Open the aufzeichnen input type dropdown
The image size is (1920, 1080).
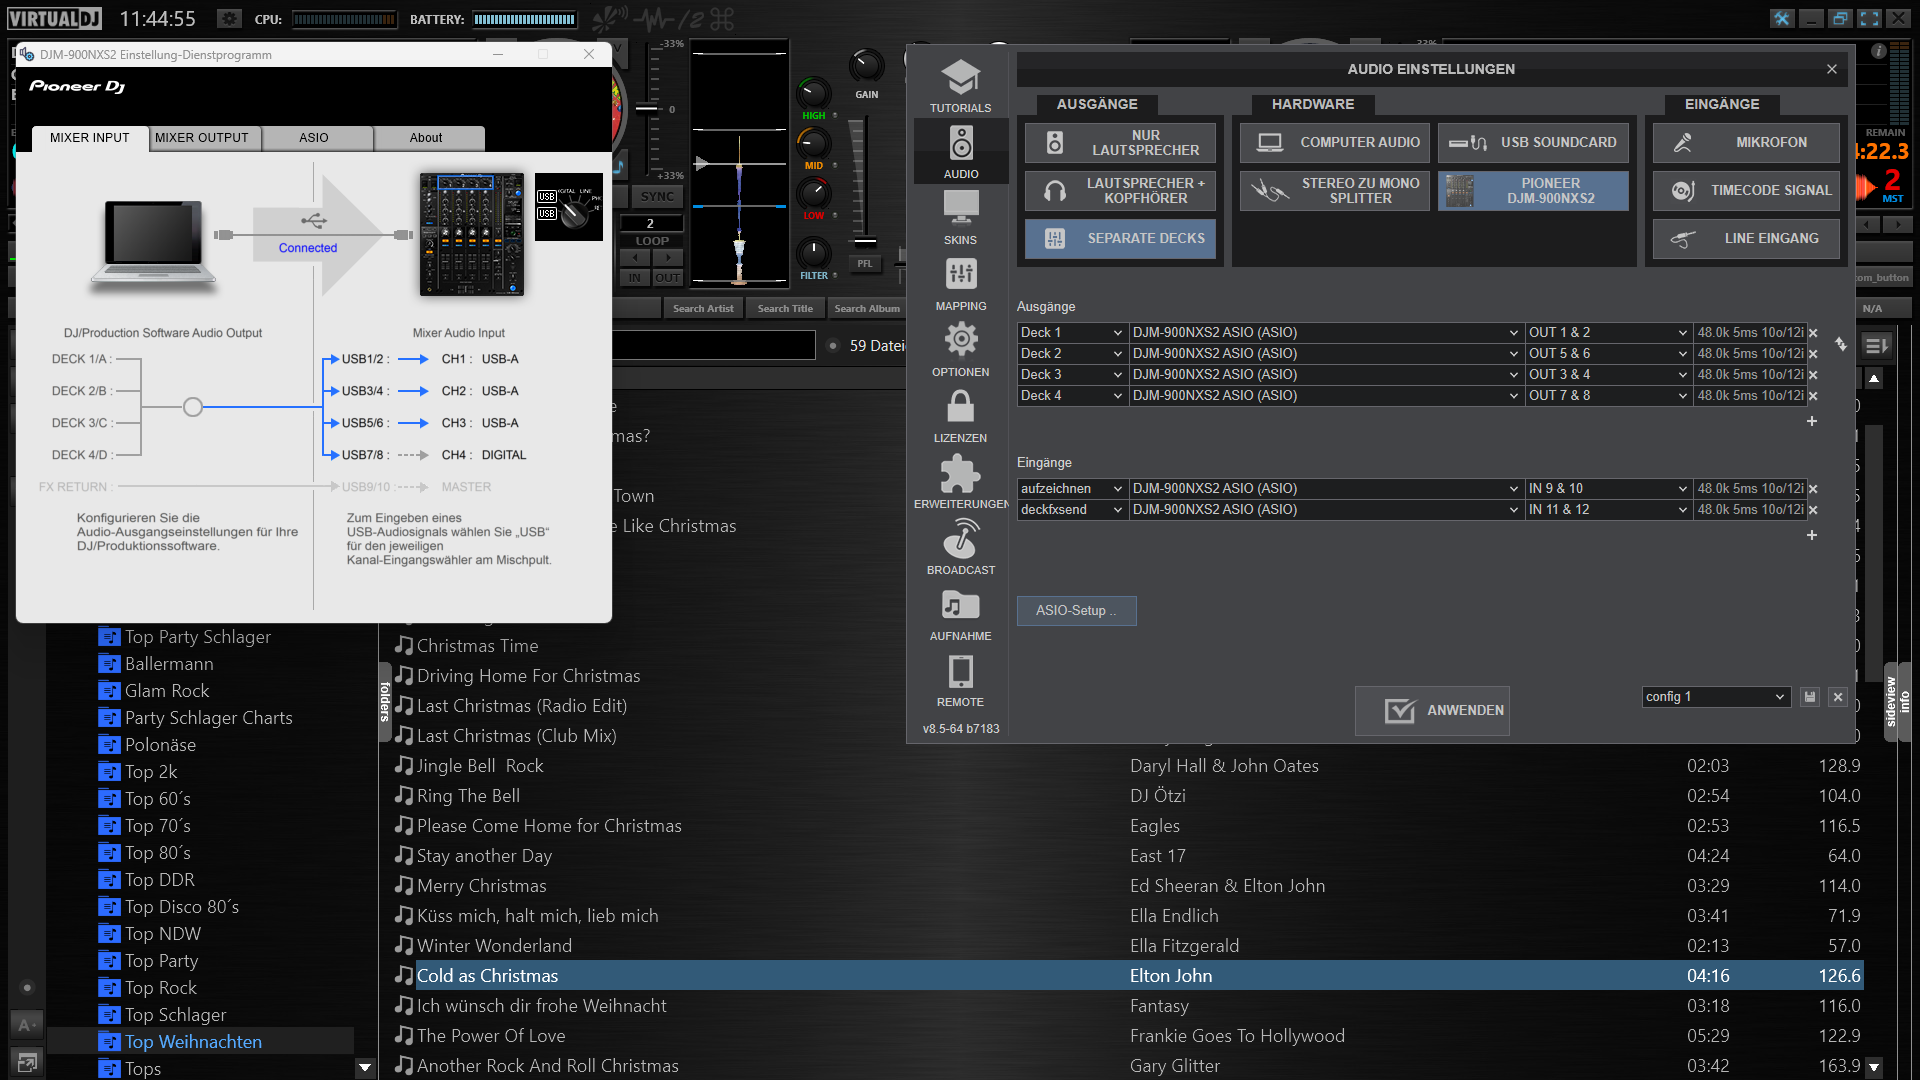point(1072,489)
